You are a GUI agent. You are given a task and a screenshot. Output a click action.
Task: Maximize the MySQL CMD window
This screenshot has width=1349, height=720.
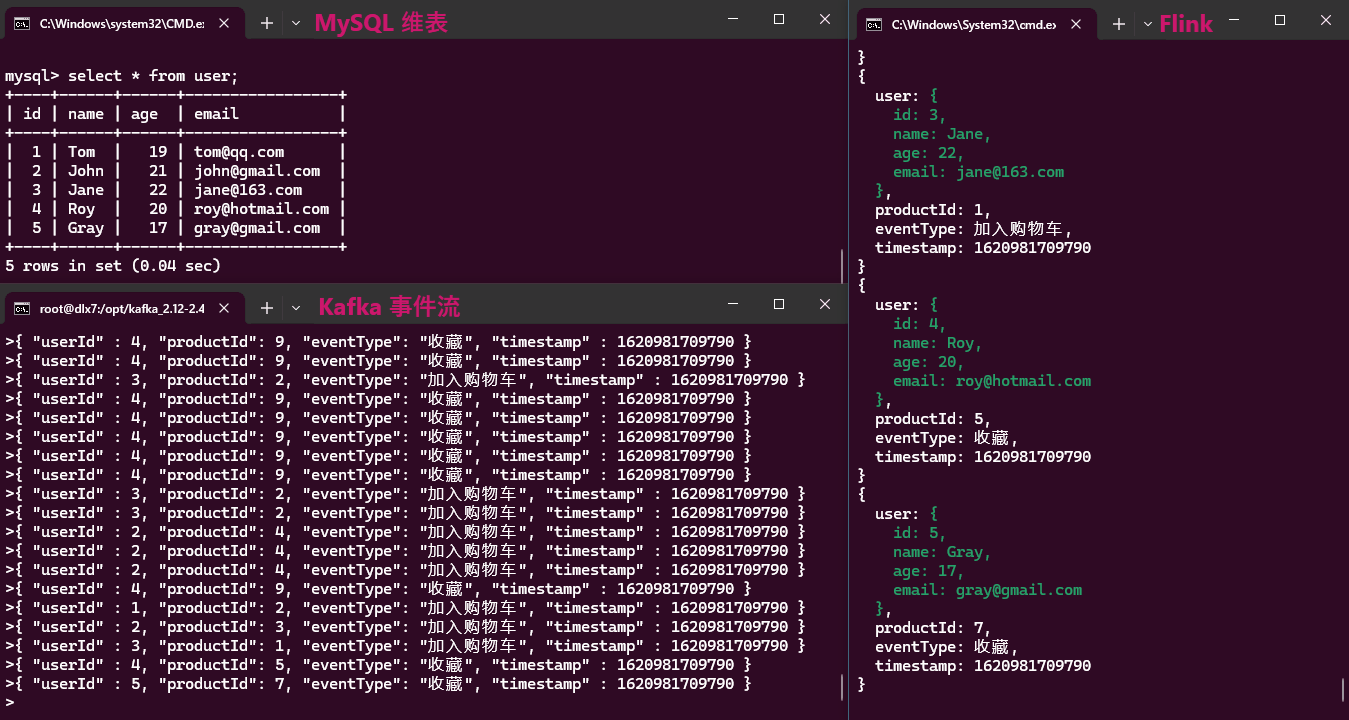click(779, 19)
